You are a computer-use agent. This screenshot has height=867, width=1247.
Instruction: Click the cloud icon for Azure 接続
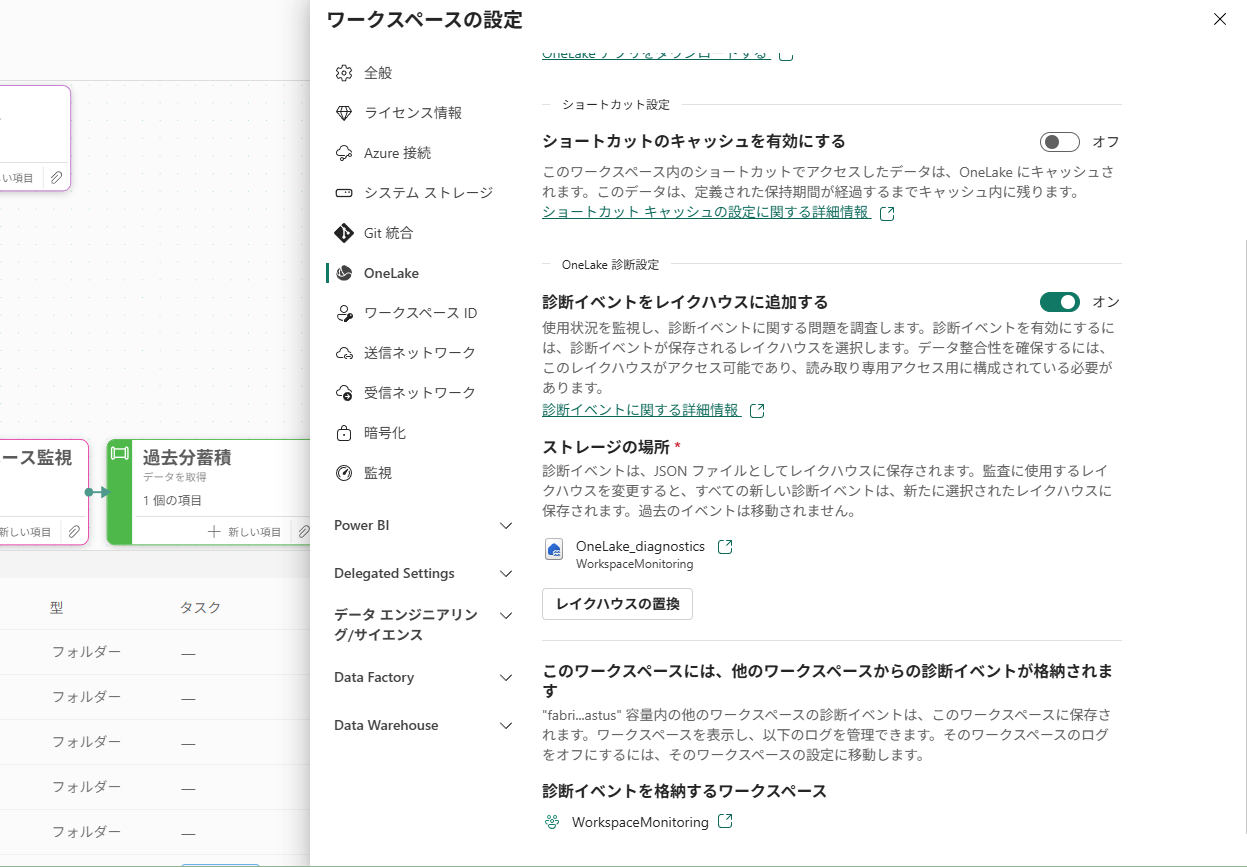[x=344, y=153]
